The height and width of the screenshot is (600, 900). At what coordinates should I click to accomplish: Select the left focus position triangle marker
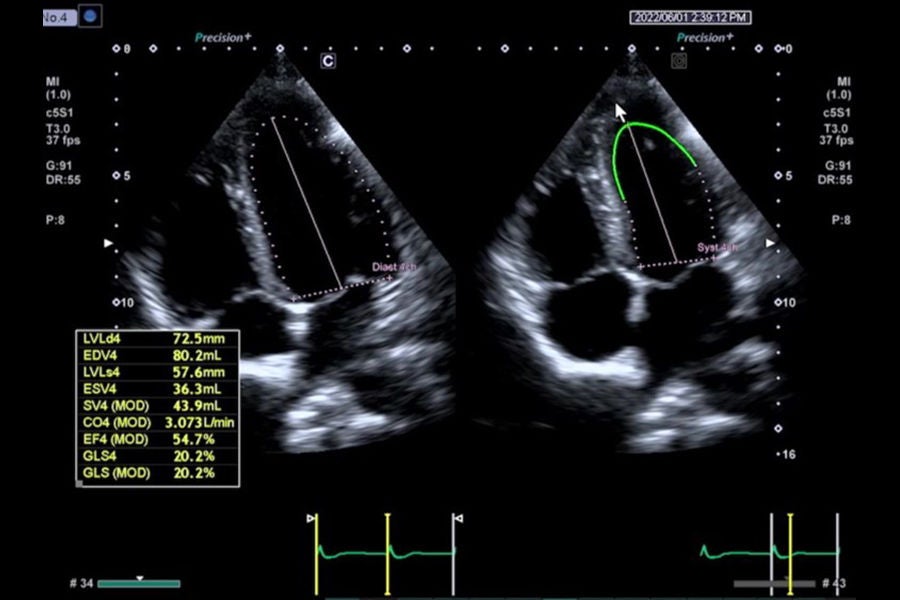(x=108, y=243)
